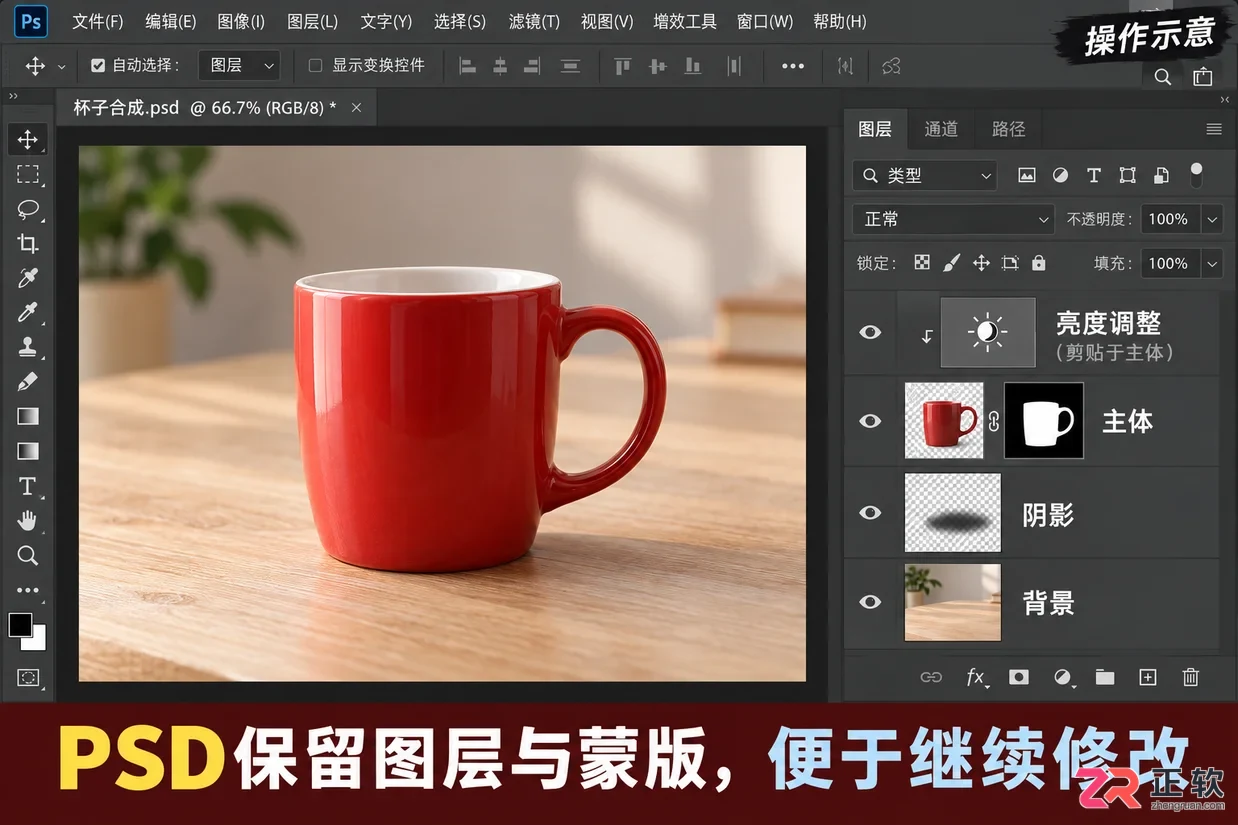
Task: Toggle lock all padlock icon
Action: click(1038, 263)
